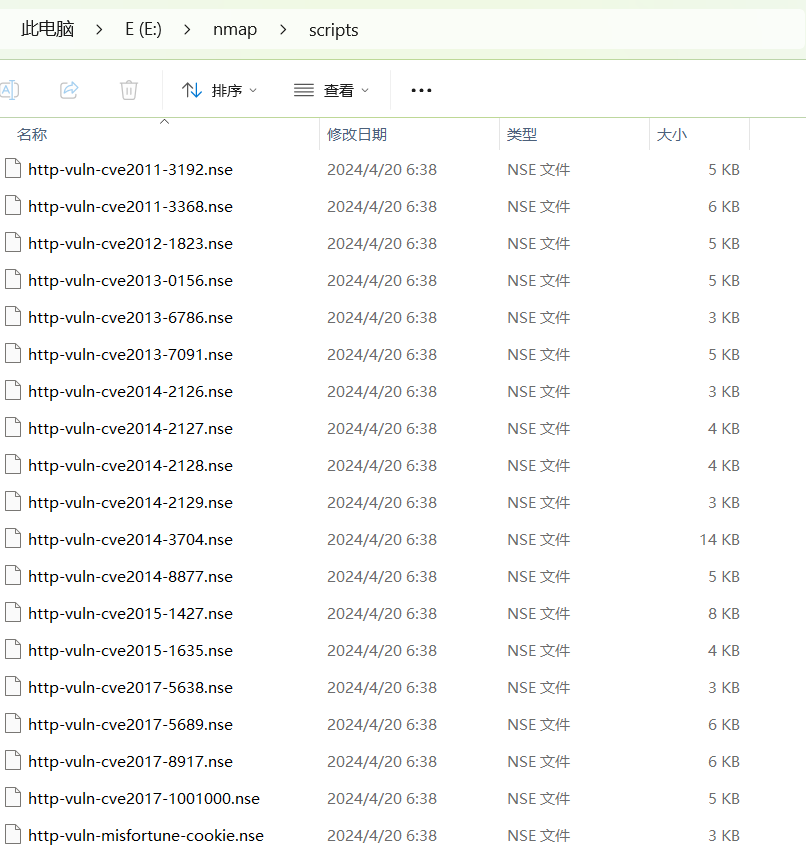Screen dimensions: 806x850
Task: Click the file icon of http-vuln-cve2014-3704.nse
Action: coord(13,539)
